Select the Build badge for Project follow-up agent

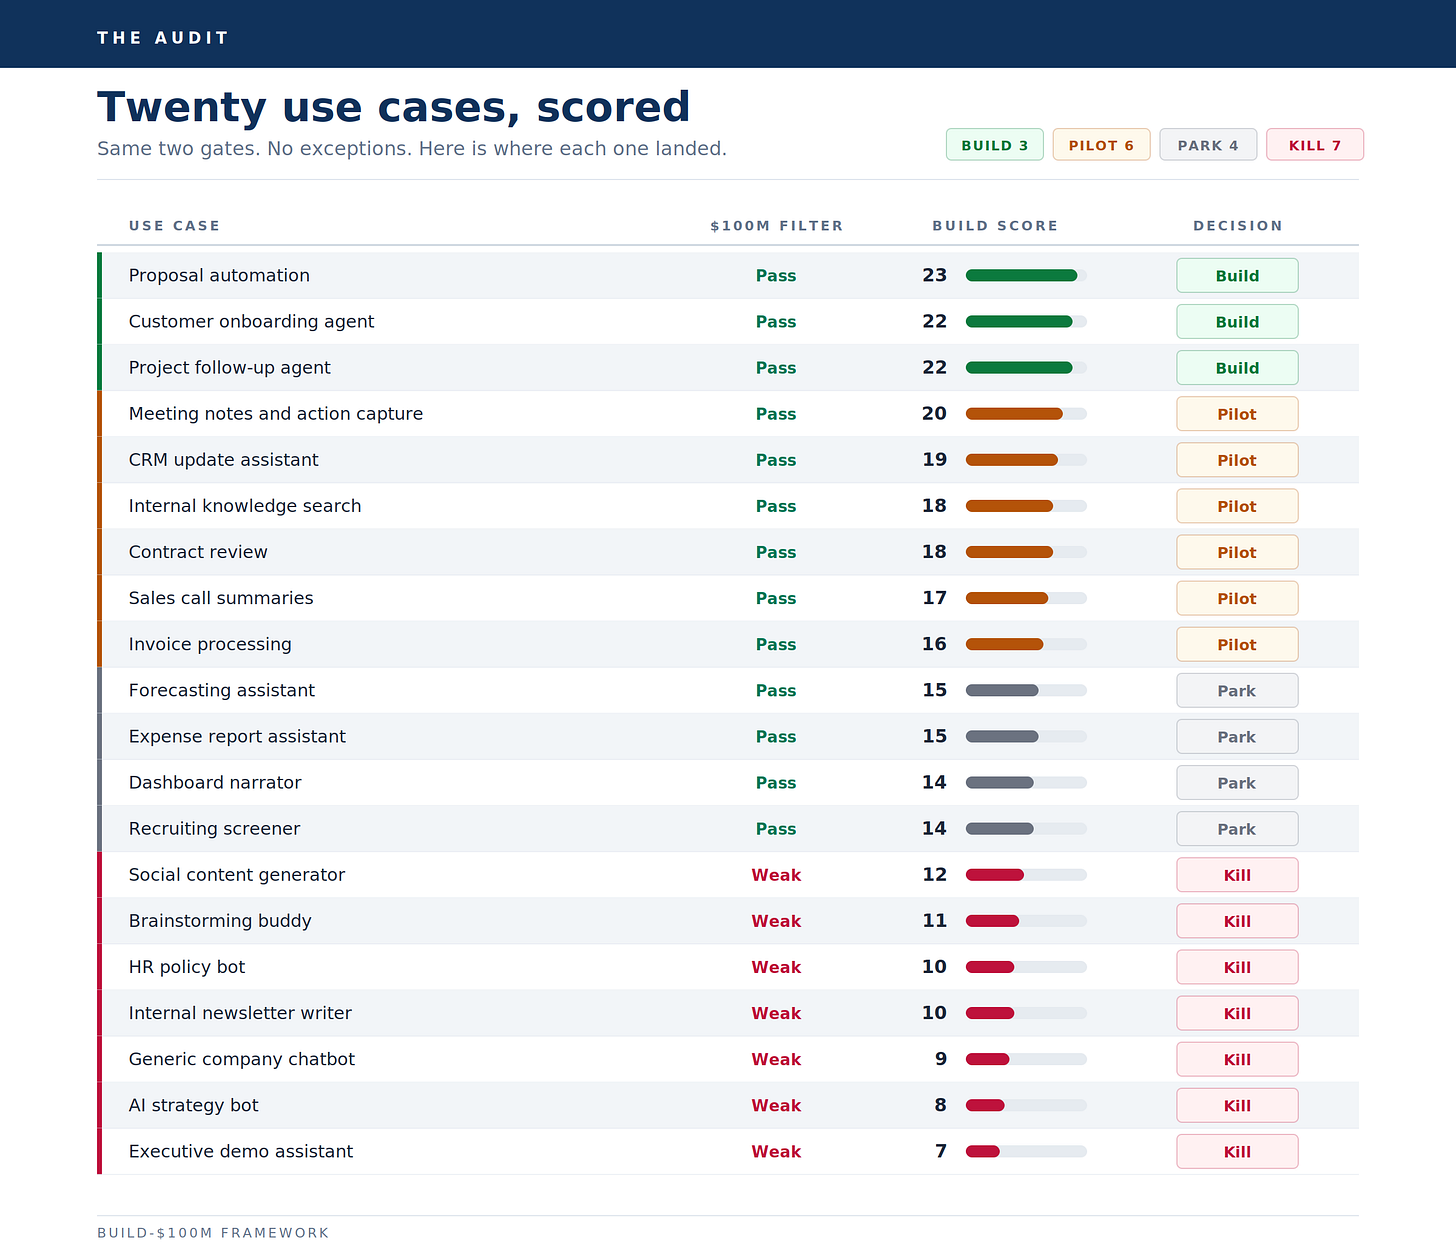click(1237, 368)
